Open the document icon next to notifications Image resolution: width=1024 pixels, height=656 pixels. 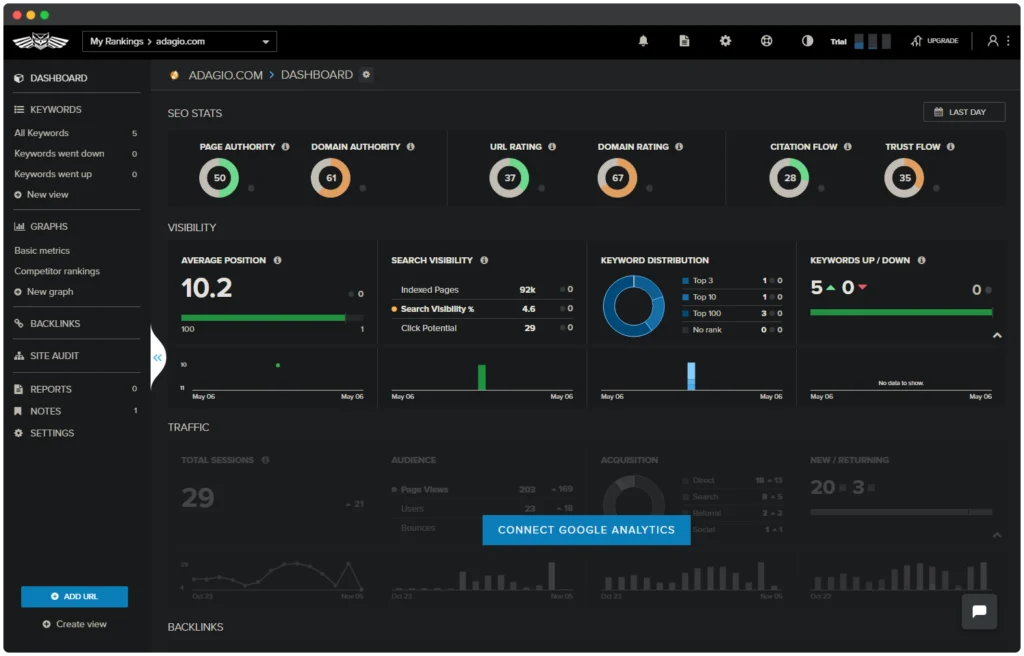(x=684, y=41)
